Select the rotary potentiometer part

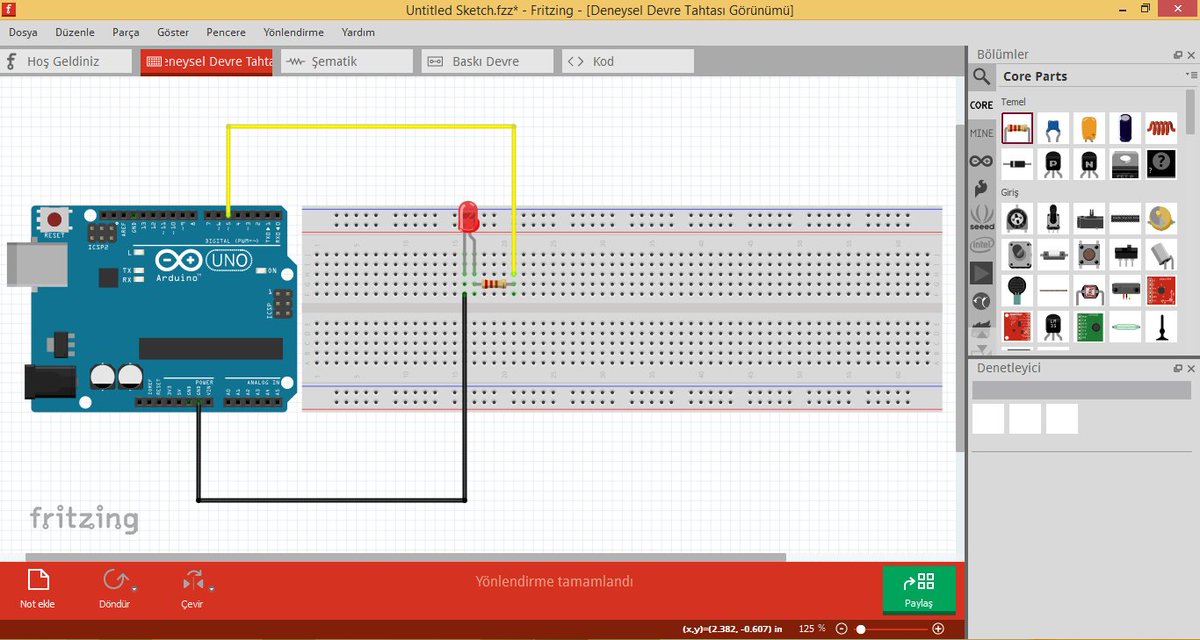pos(1017,218)
